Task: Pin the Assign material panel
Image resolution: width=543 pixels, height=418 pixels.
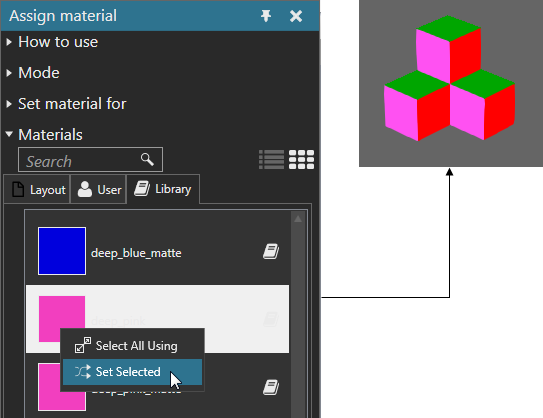Action: tap(266, 16)
